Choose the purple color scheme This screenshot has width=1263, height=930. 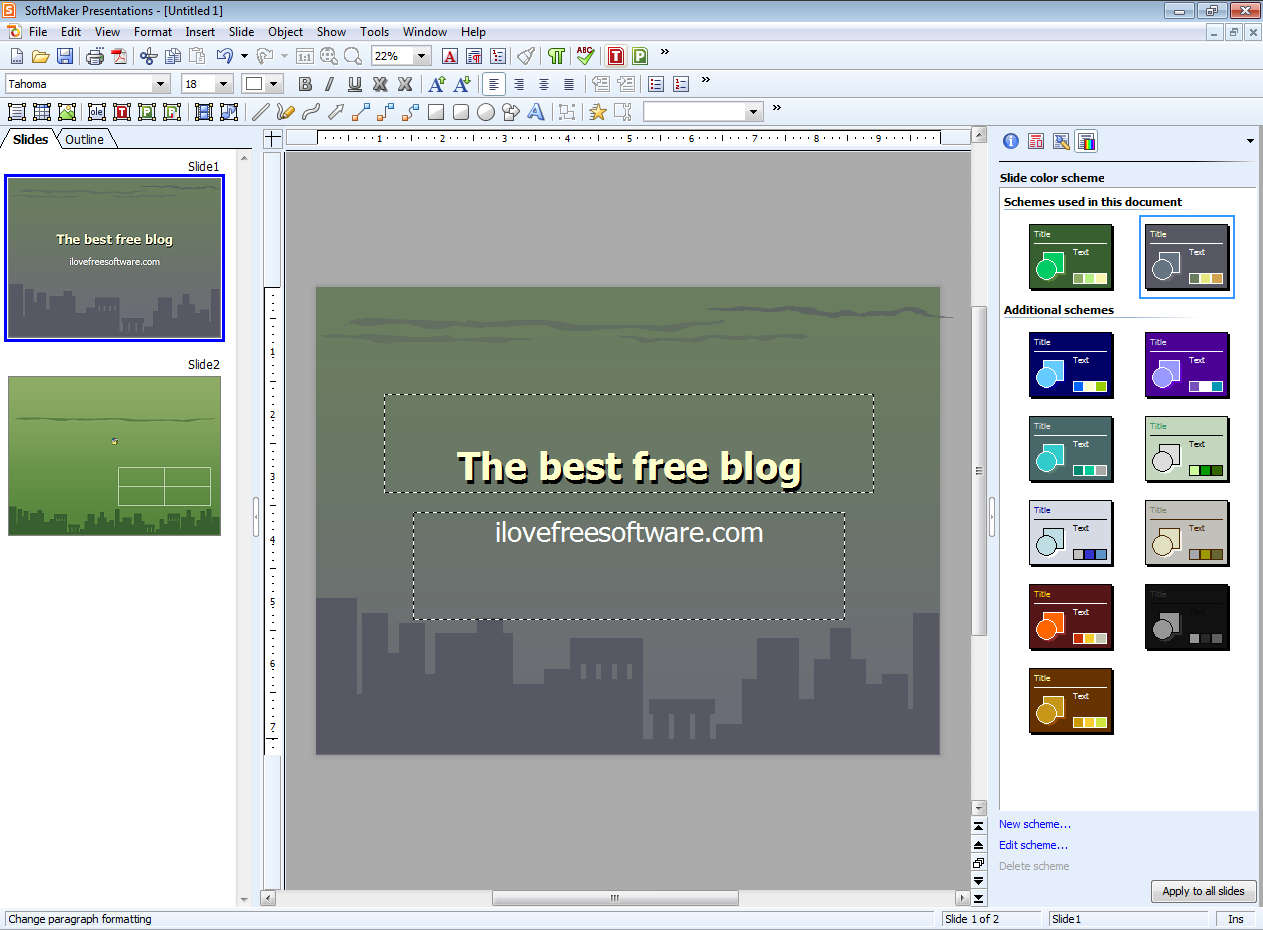coord(1187,365)
